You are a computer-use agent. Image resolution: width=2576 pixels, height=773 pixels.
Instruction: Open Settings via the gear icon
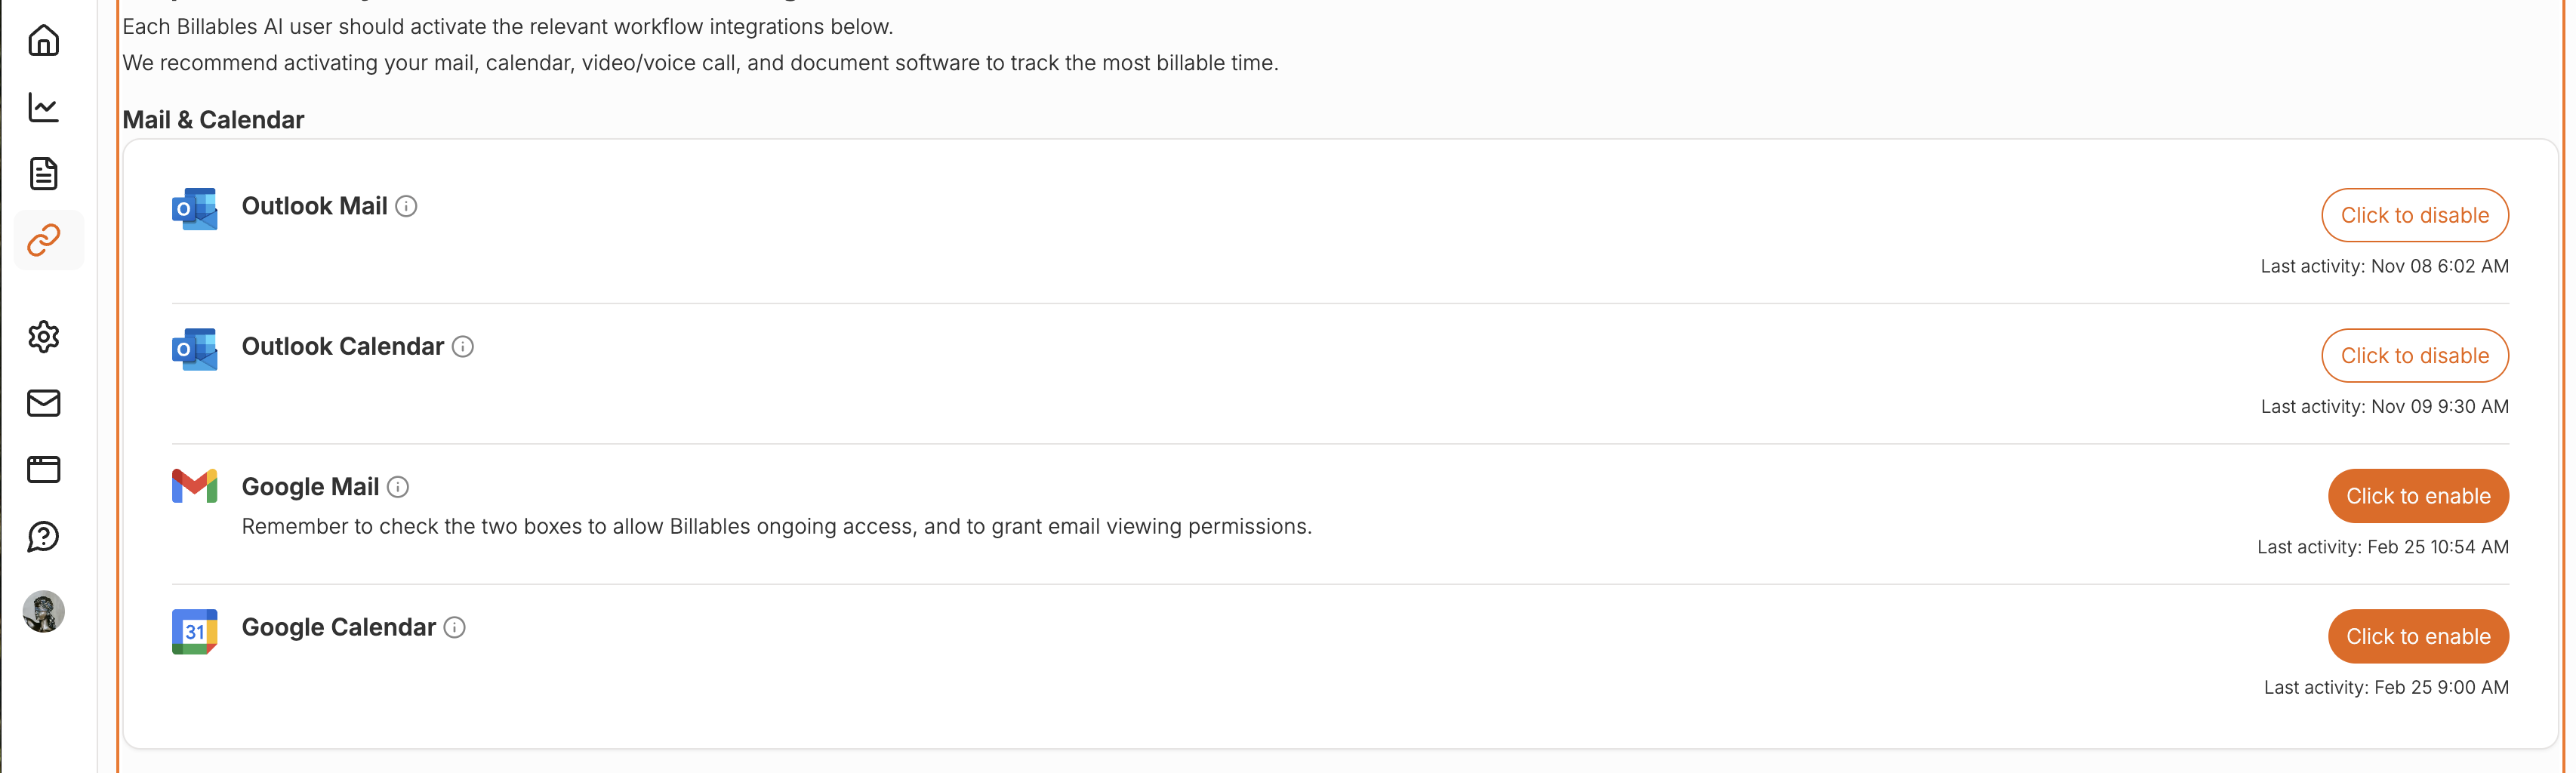pyautogui.click(x=44, y=337)
